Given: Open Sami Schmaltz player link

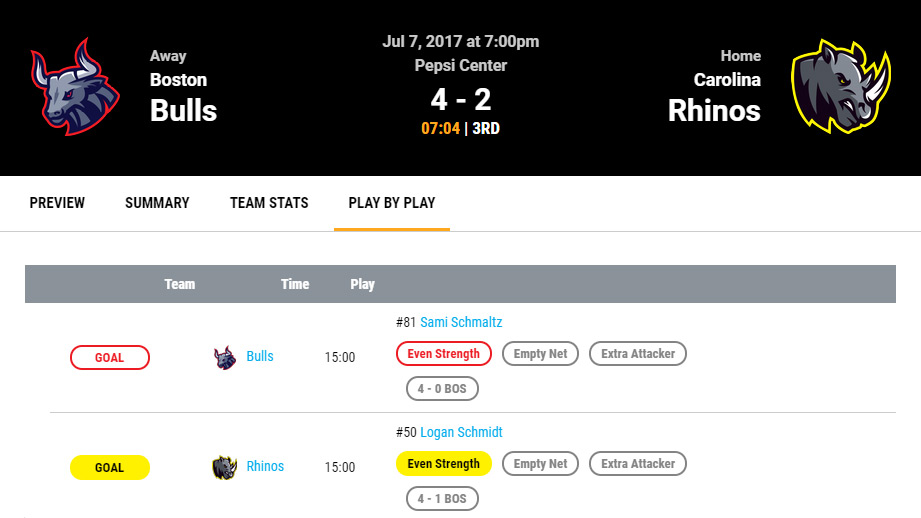Looking at the screenshot, I should click(461, 322).
